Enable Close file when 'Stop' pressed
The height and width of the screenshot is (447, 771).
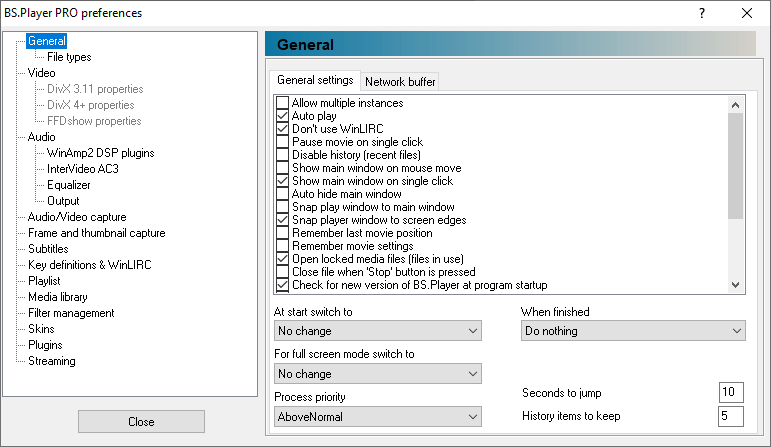pos(282,272)
